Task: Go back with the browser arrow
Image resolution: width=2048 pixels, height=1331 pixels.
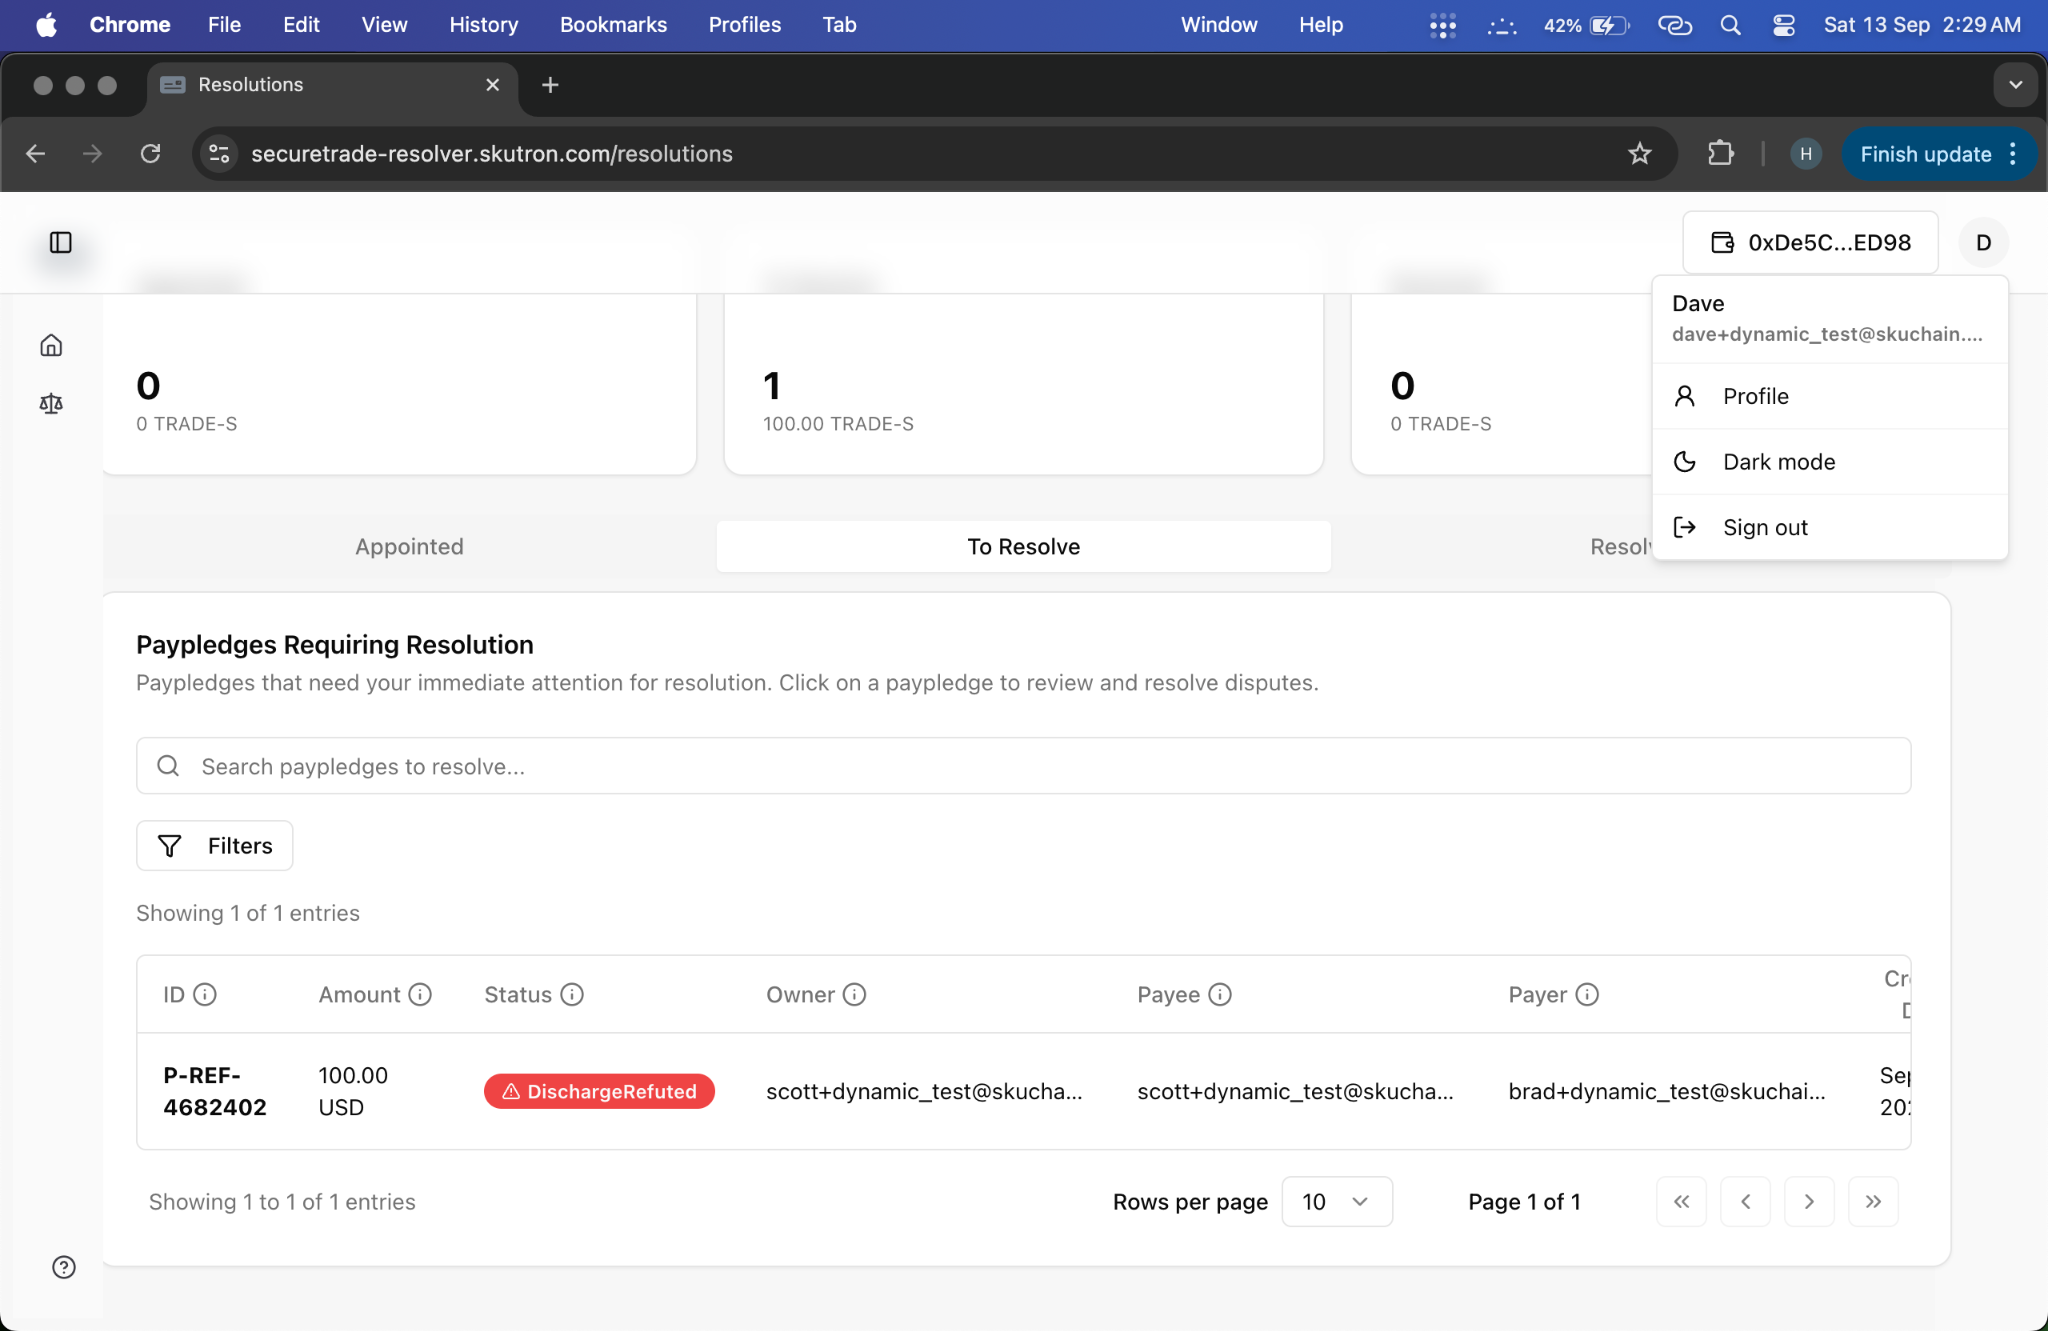Action: point(36,153)
